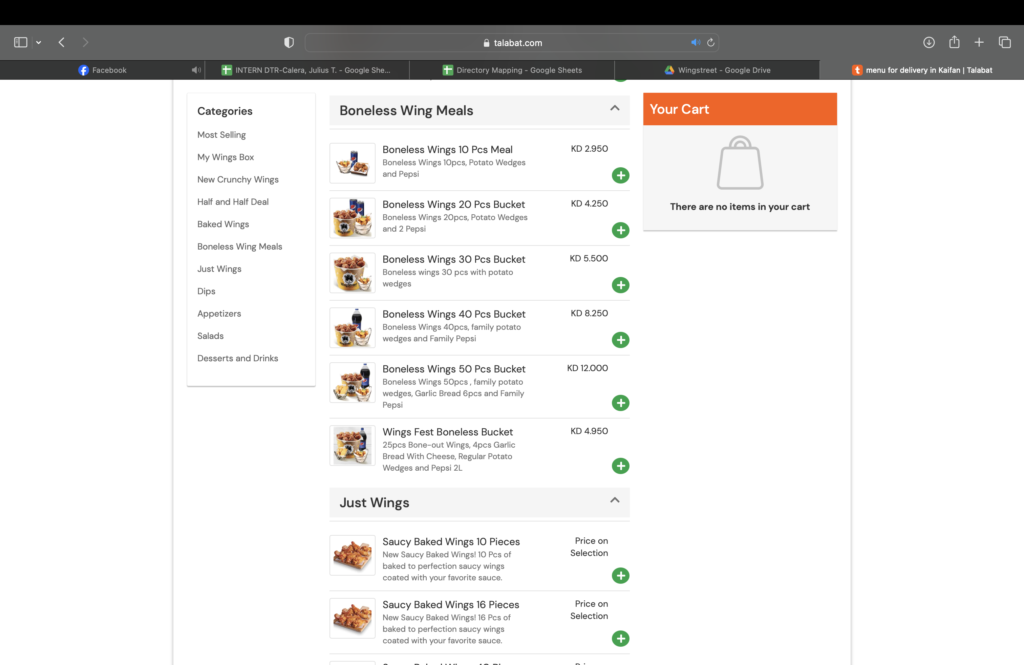The width and height of the screenshot is (1024, 665).
Task: Switch to Directory Mapping Google Sheets tab
Action: [512, 70]
